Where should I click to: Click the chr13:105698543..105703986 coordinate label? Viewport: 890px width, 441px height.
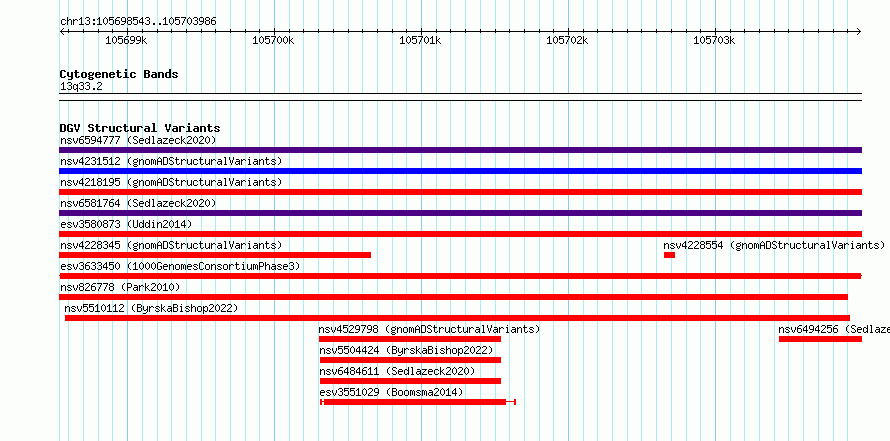coord(138,22)
